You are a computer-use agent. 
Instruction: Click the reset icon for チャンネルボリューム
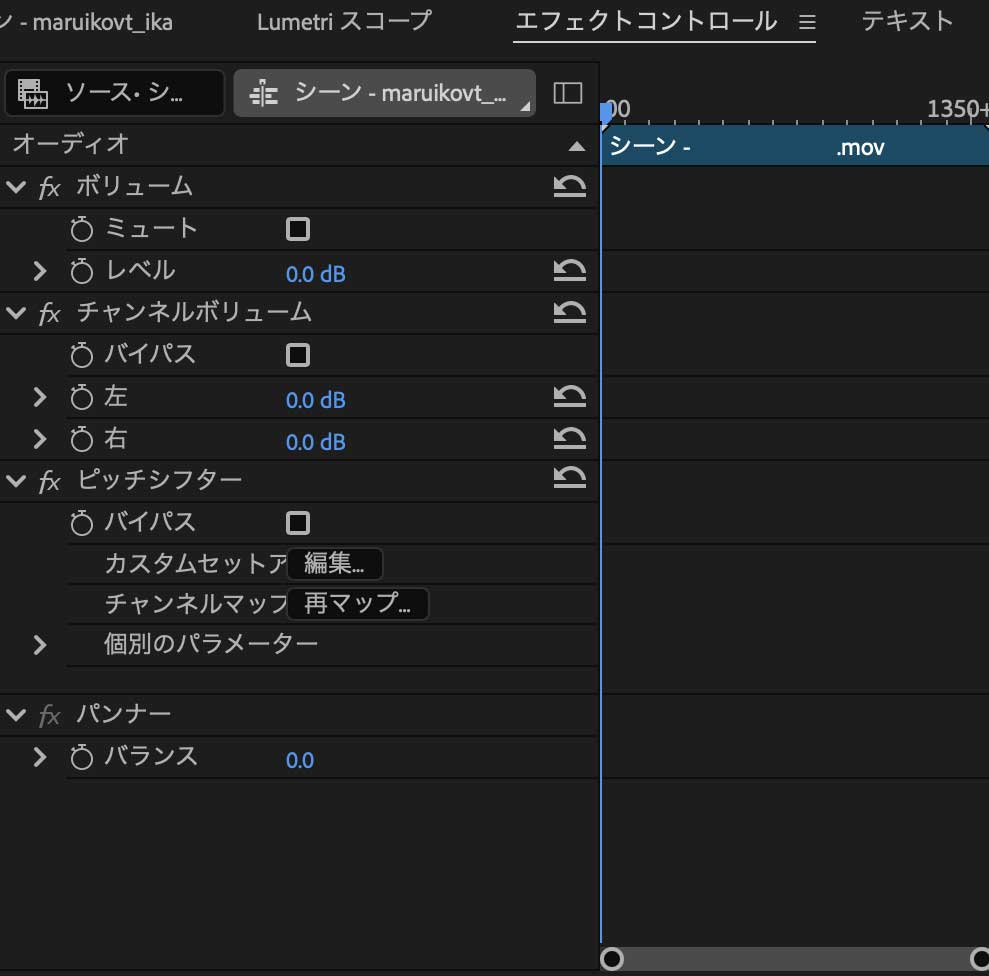[571, 312]
